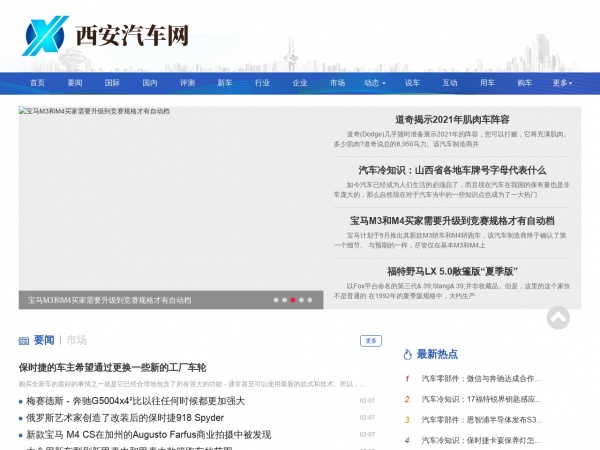Open hot item 4 保时捷卡宴保养灯
This screenshot has height=450, width=600.
pos(481,440)
